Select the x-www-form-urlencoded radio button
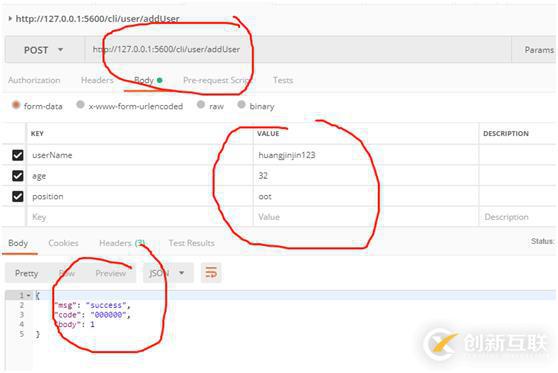This screenshot has height=373, width=558. pos(80,105)
